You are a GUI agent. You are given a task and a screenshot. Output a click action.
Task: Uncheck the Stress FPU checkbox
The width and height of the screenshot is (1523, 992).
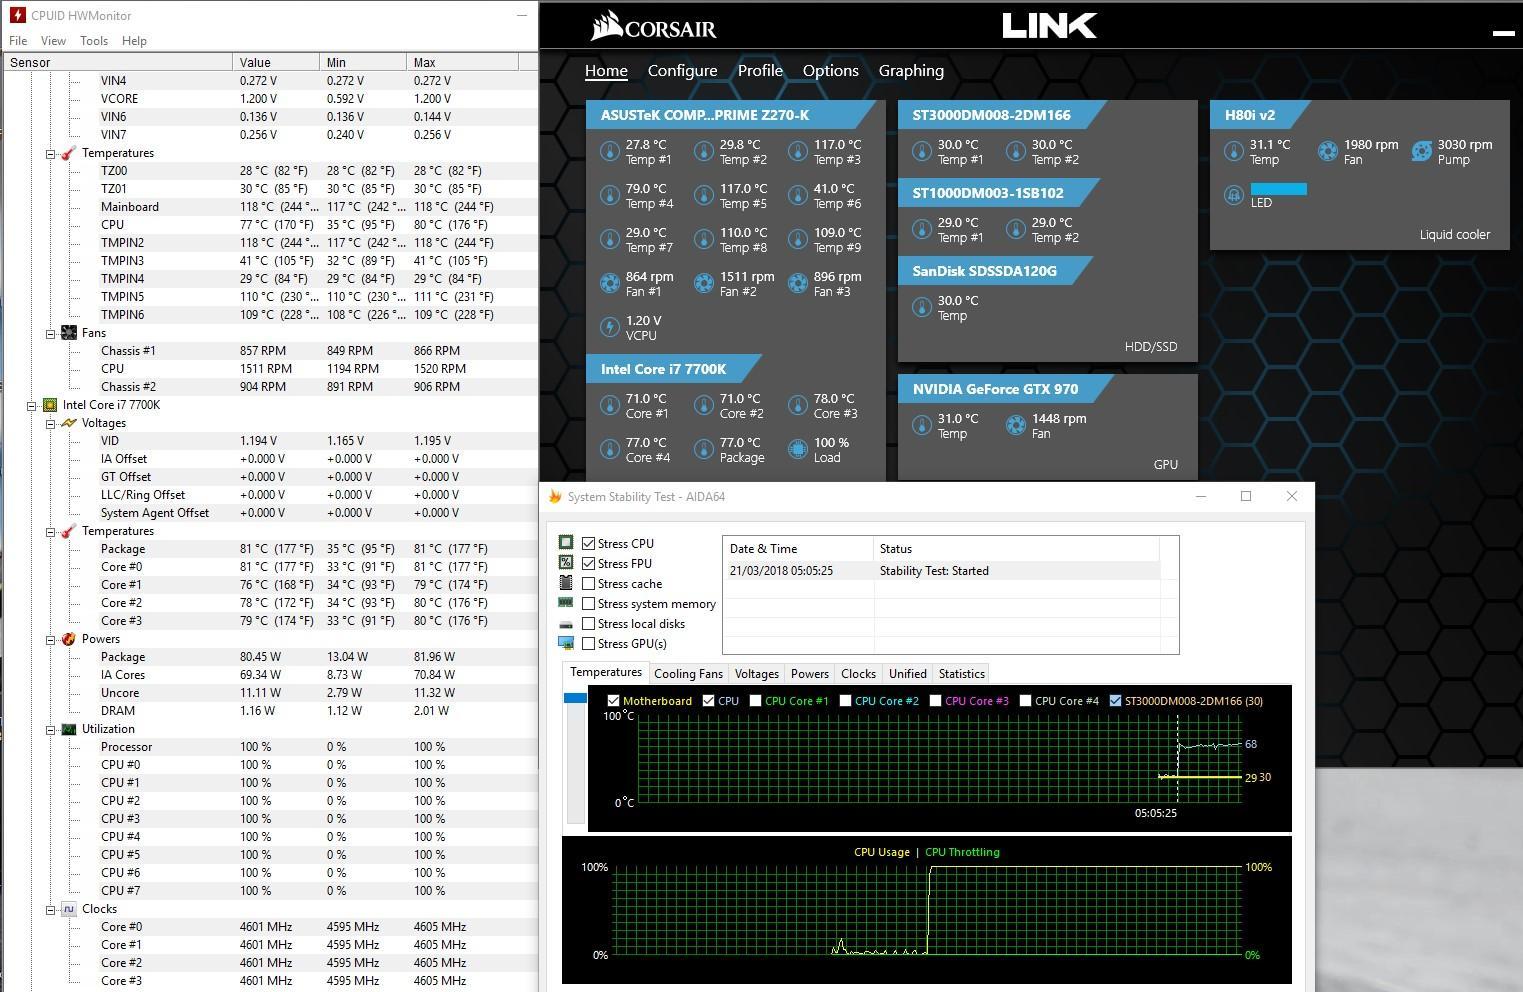tap(589, 564)
